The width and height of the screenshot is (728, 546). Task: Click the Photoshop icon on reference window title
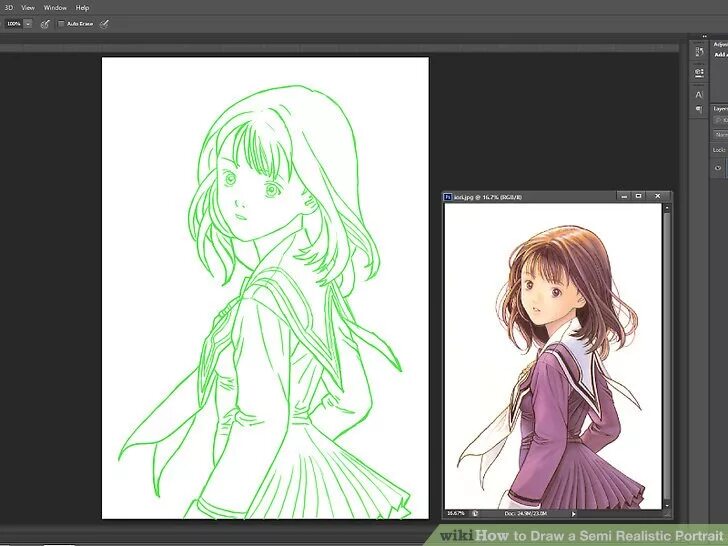448,197
